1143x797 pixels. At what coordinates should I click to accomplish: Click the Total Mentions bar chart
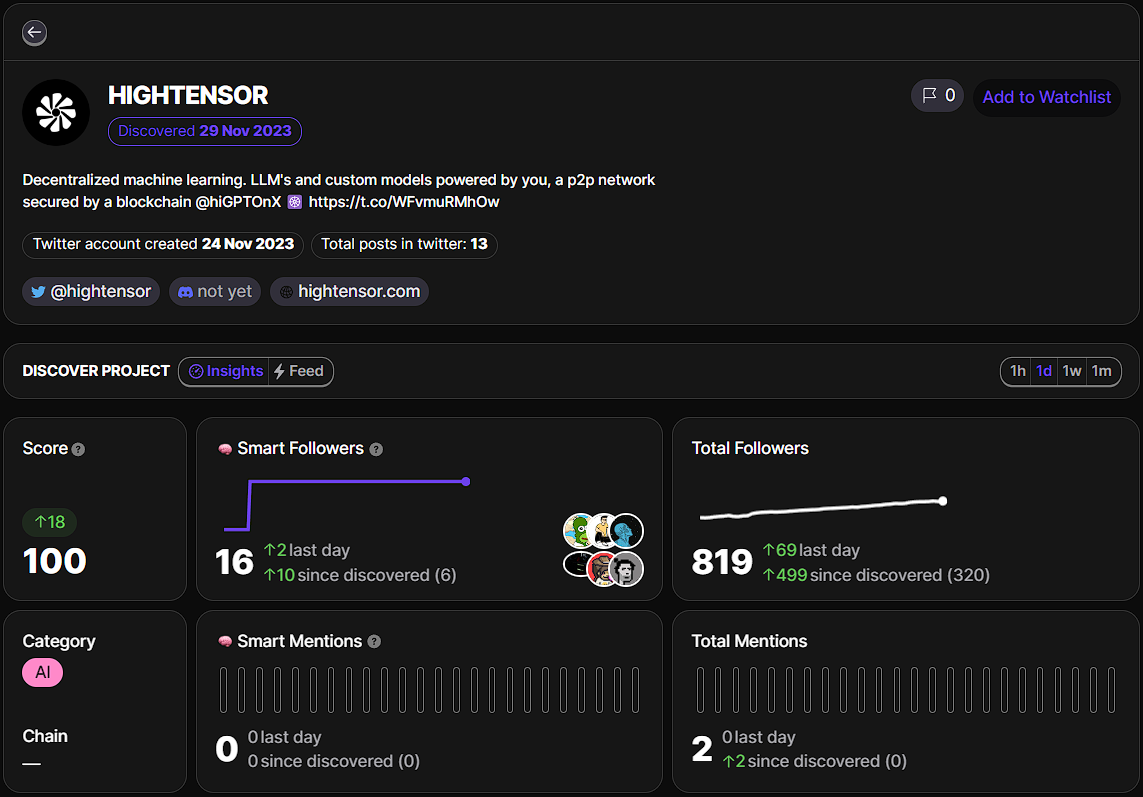tap(906, 690)
